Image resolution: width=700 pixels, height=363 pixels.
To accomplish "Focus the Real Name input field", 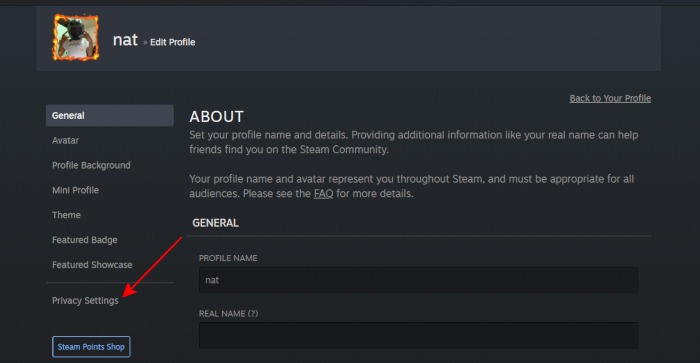I will click(x=418, y=335).
